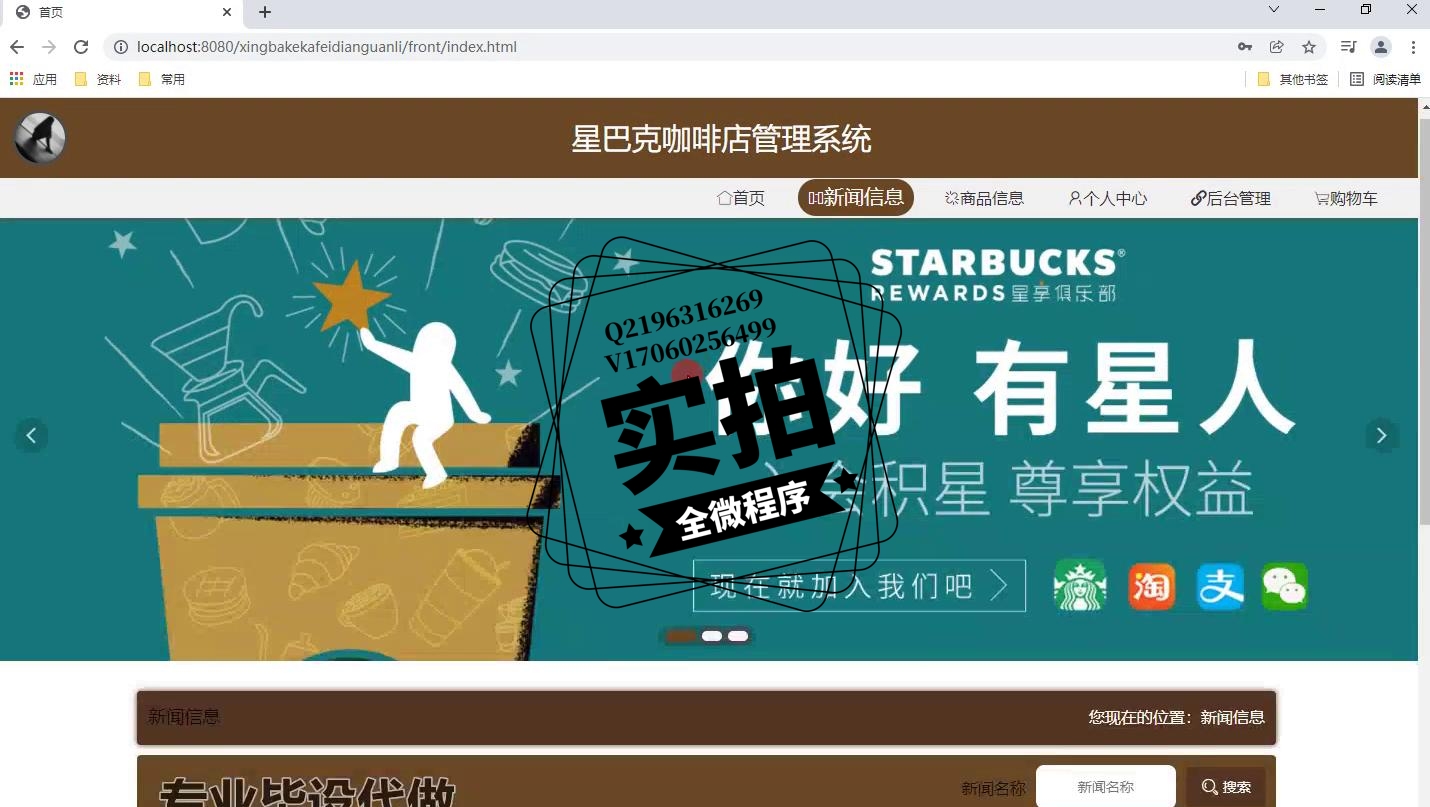
Task: Select the third carousel indicator
Action: [x=738, y=636]
